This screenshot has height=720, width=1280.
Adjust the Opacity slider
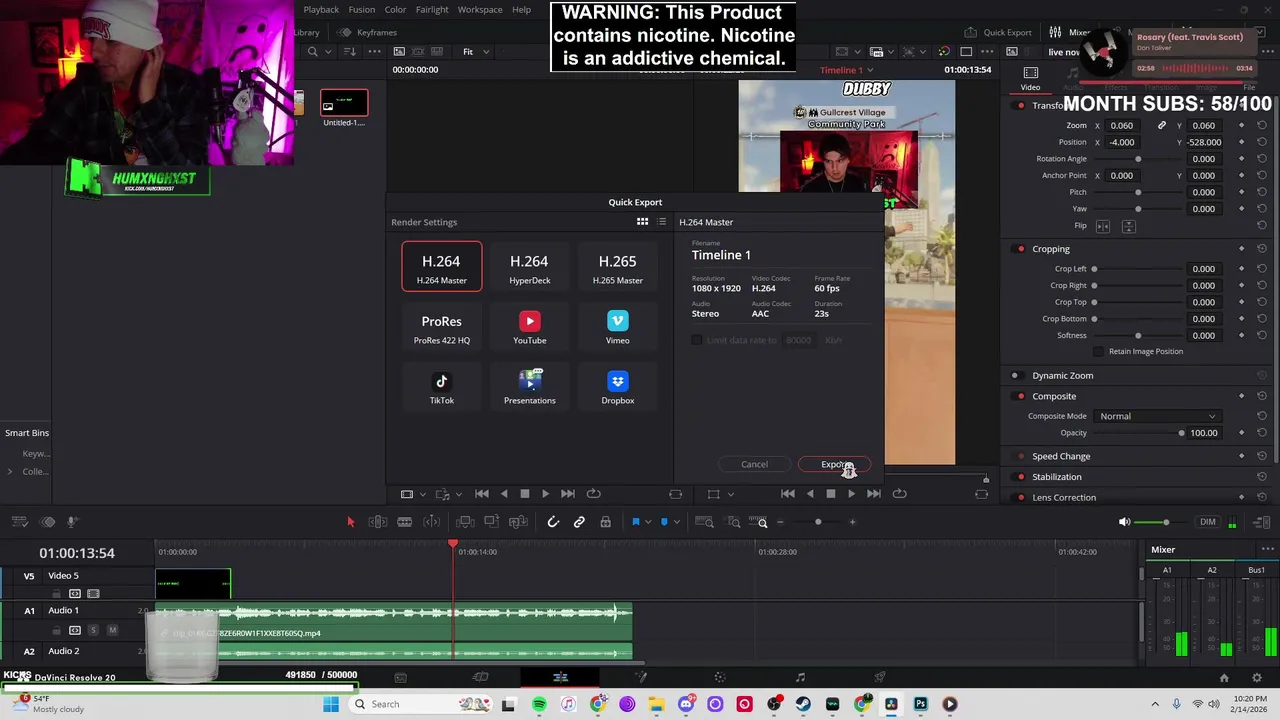(x=1137, y=433)
